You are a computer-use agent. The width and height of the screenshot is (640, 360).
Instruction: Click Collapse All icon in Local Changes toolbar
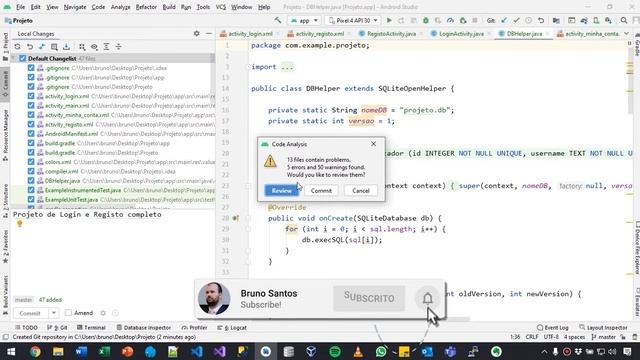(118, 47)
